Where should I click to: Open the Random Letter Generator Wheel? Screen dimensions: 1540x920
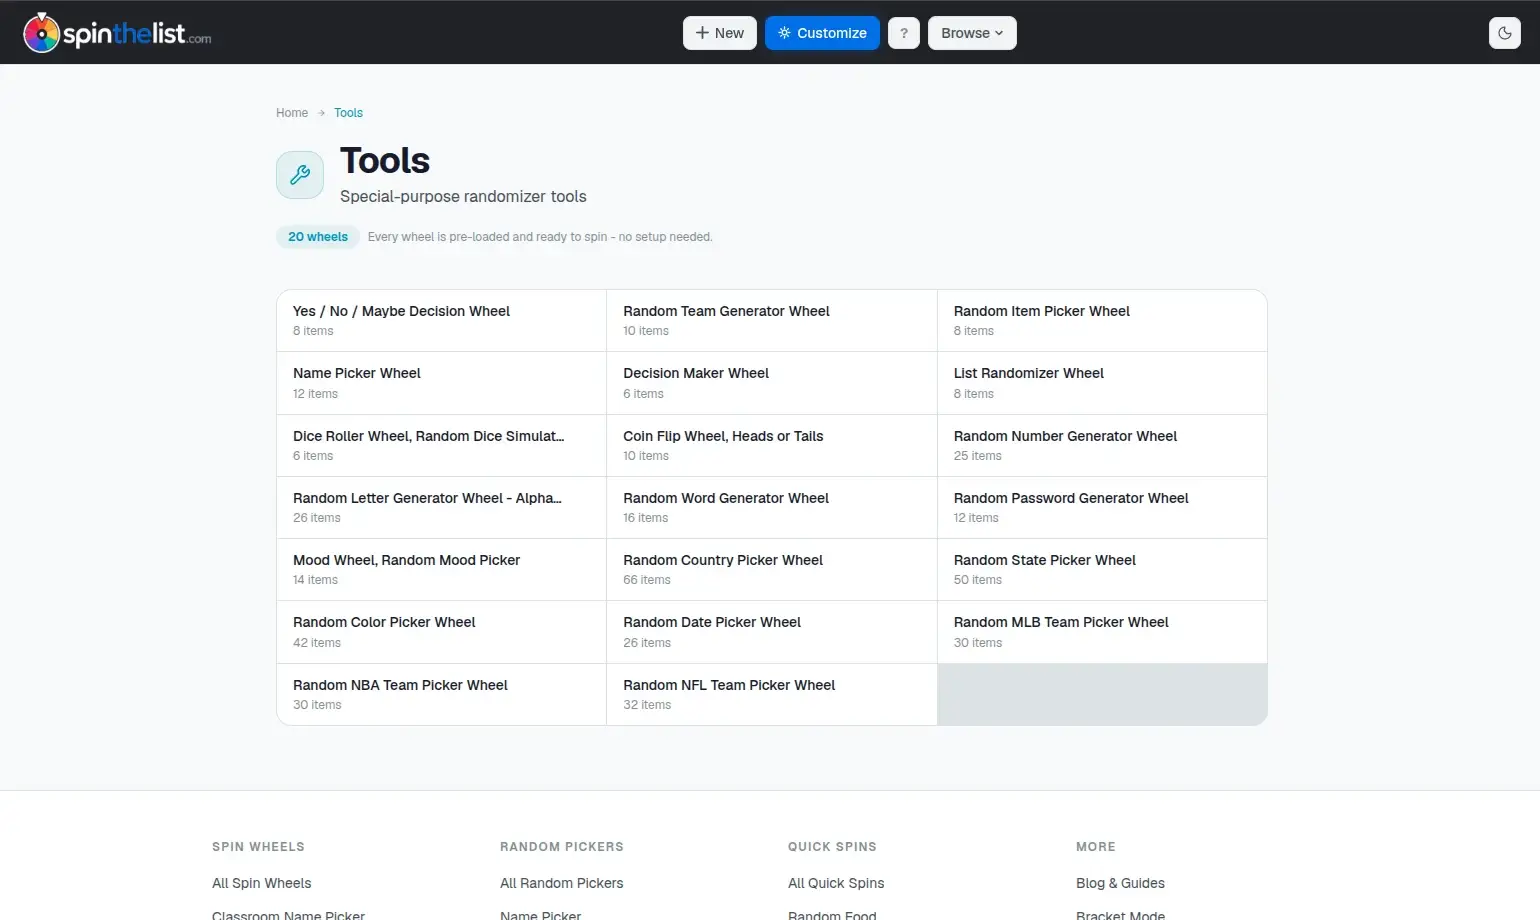click(441, 508)
